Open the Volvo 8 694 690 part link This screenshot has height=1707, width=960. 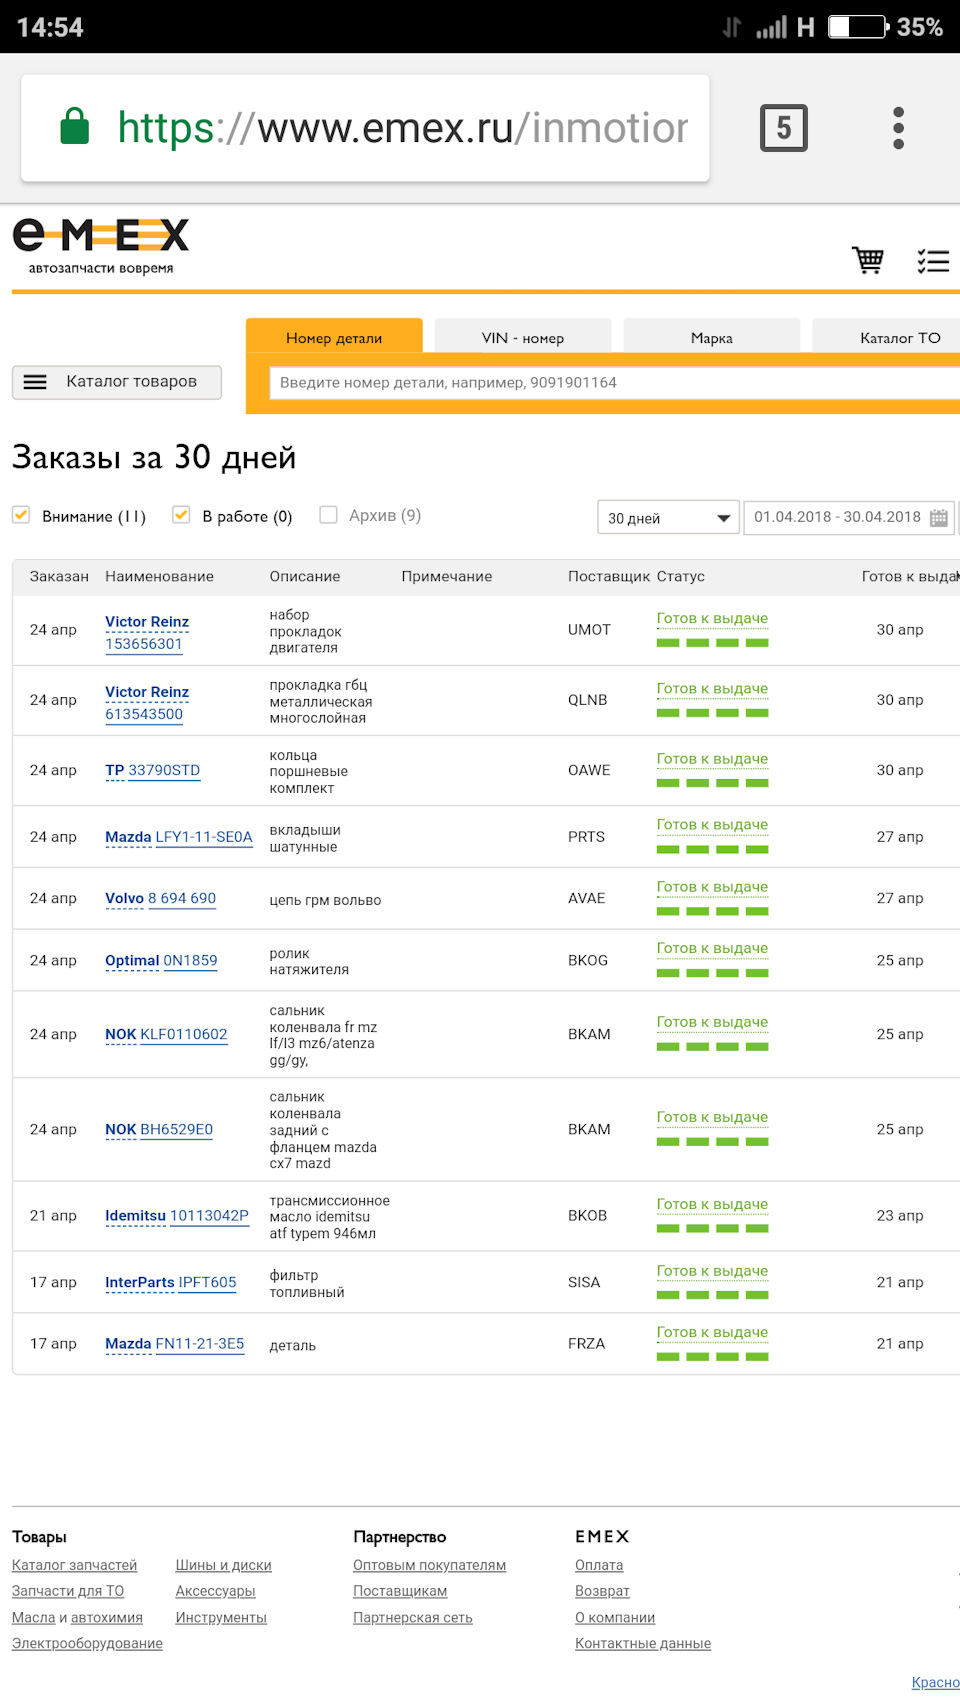pos(161,898)
